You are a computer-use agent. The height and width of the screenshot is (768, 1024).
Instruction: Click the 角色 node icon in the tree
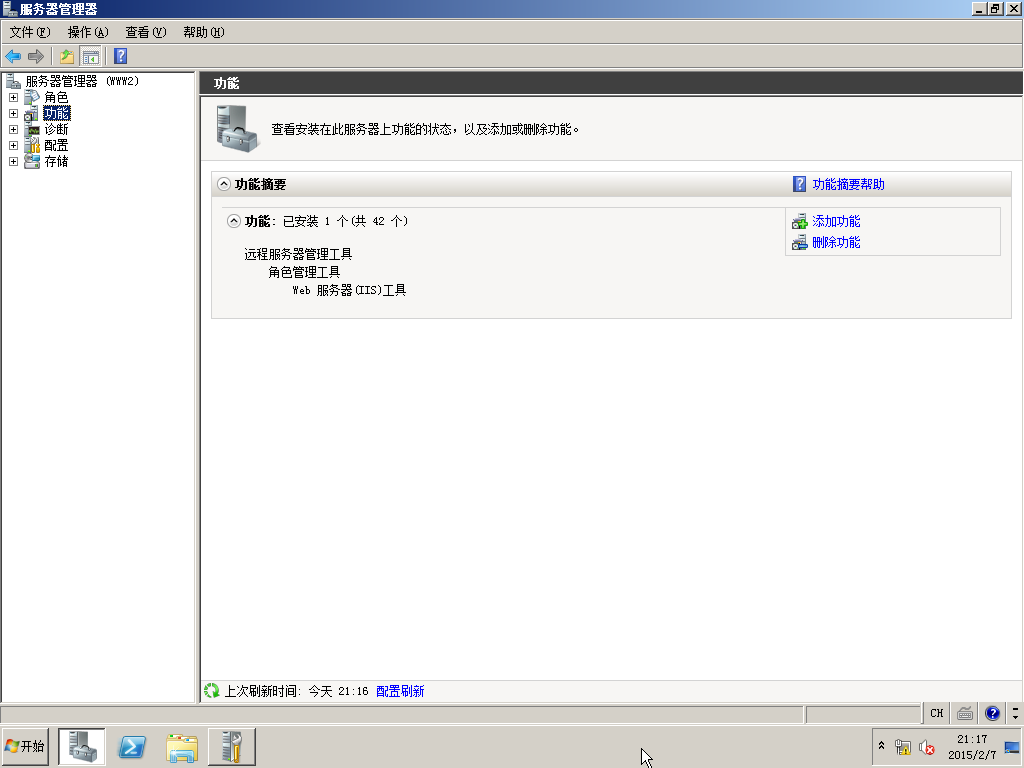point(31,97)
